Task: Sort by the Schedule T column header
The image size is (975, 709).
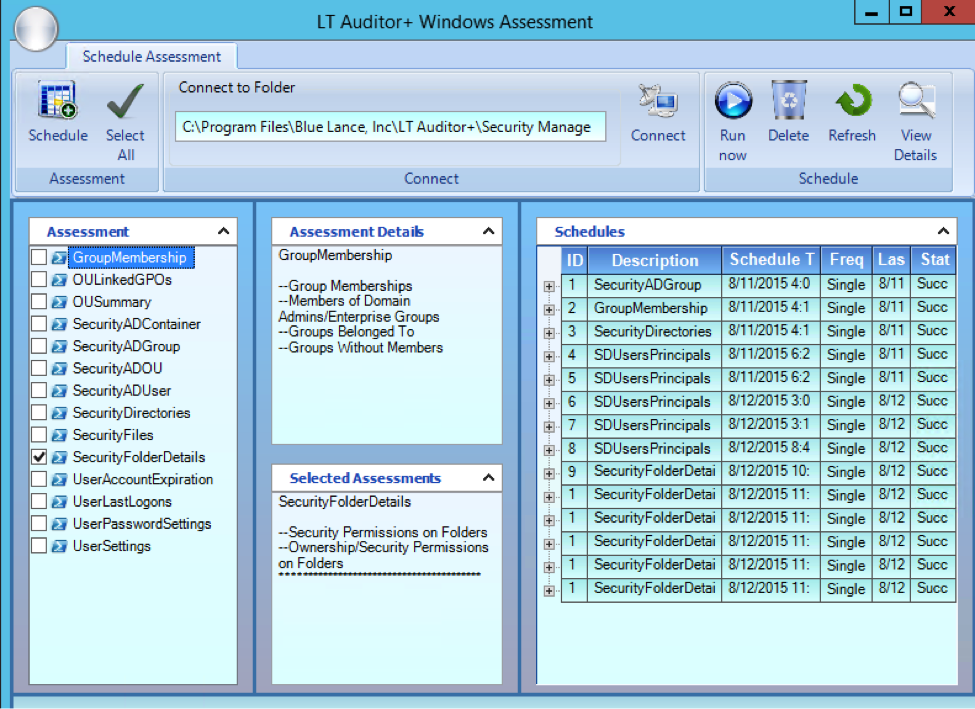Action: pyautogui.click(x=771, y=260)
